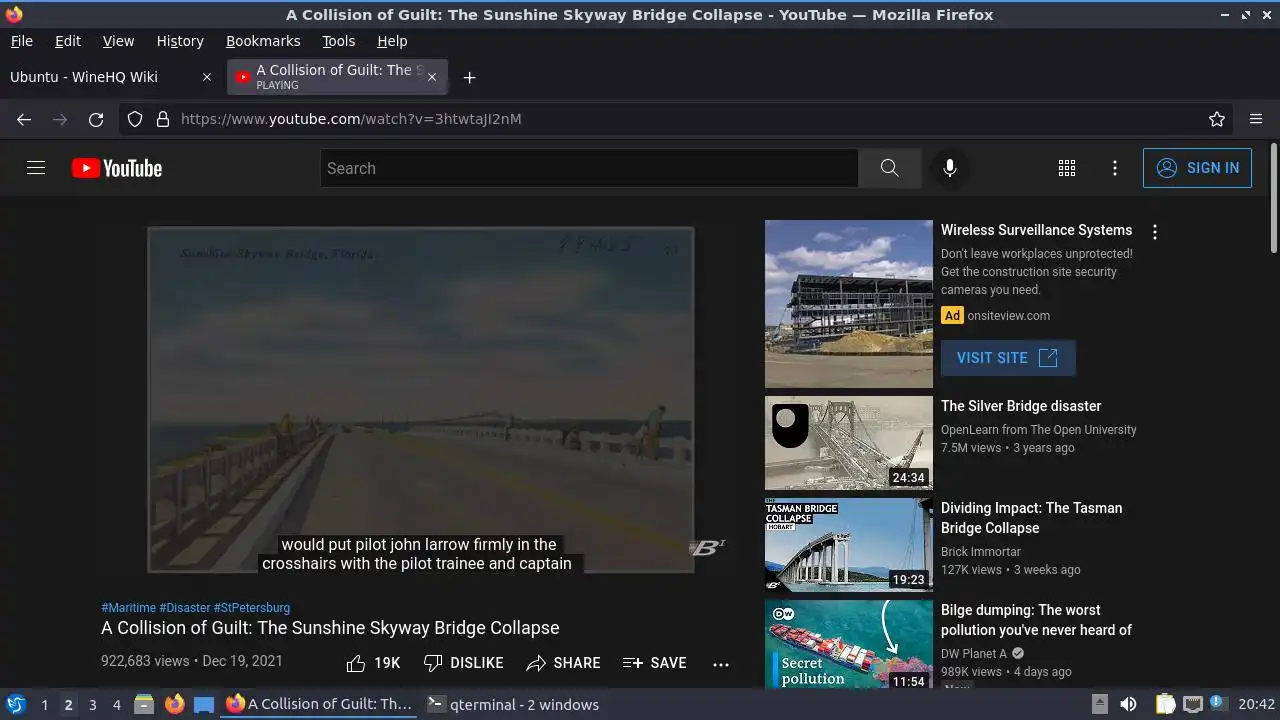Click the Silver Bridge disaster thumbnail
Screen dimensions: 1280x720
[849, 443]
